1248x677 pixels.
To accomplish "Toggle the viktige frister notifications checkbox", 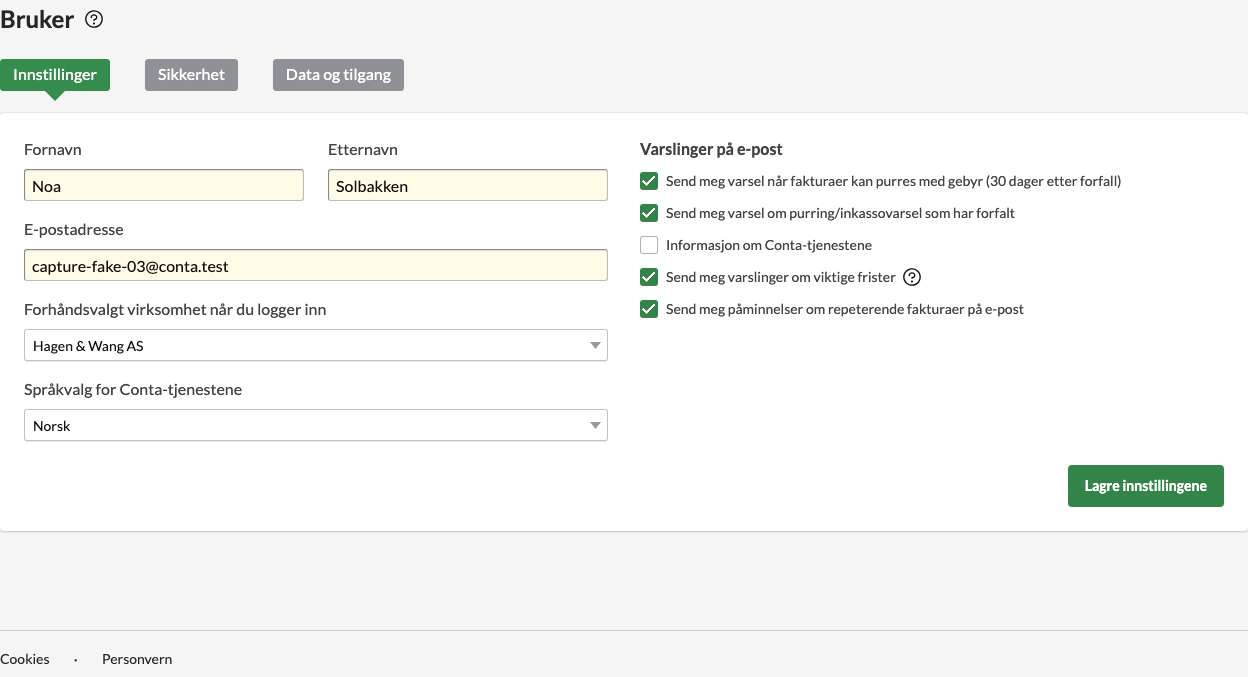I will tap(649, 277).
